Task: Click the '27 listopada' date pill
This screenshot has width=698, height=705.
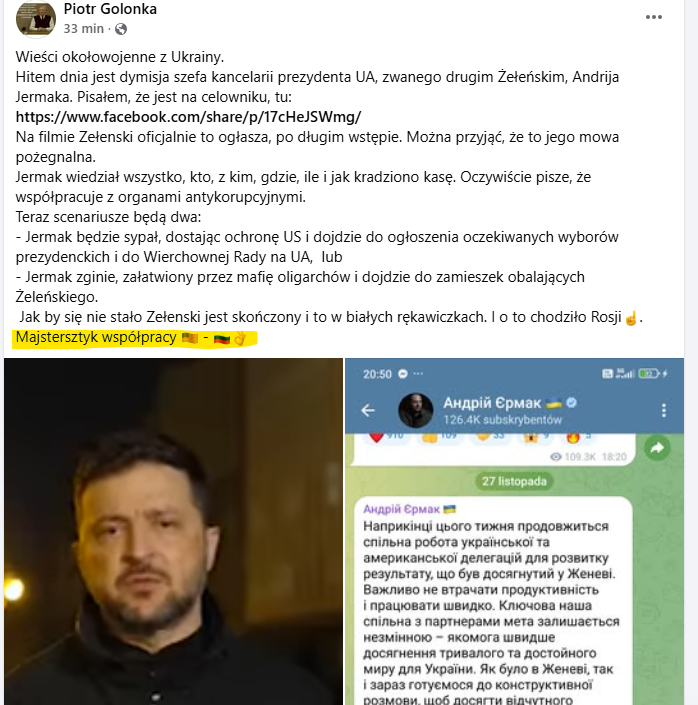Action: (514, 481)
